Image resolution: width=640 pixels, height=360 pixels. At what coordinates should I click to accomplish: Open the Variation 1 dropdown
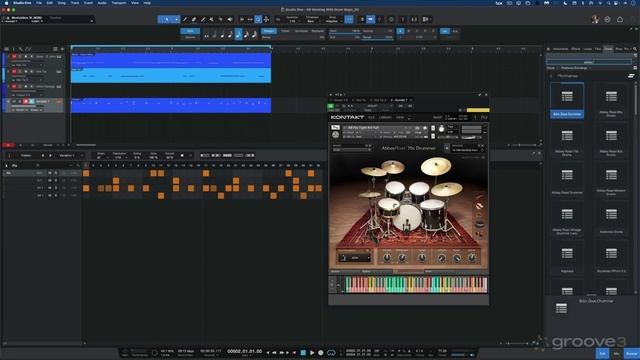coord(71,156)
